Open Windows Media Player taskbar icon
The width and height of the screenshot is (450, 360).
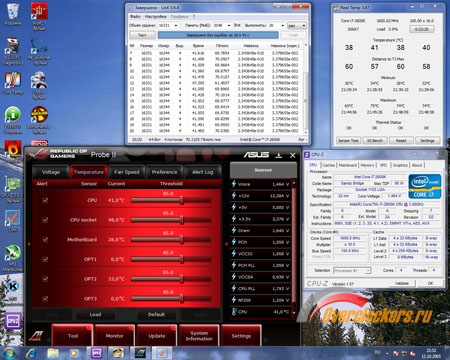coord(74,353)
